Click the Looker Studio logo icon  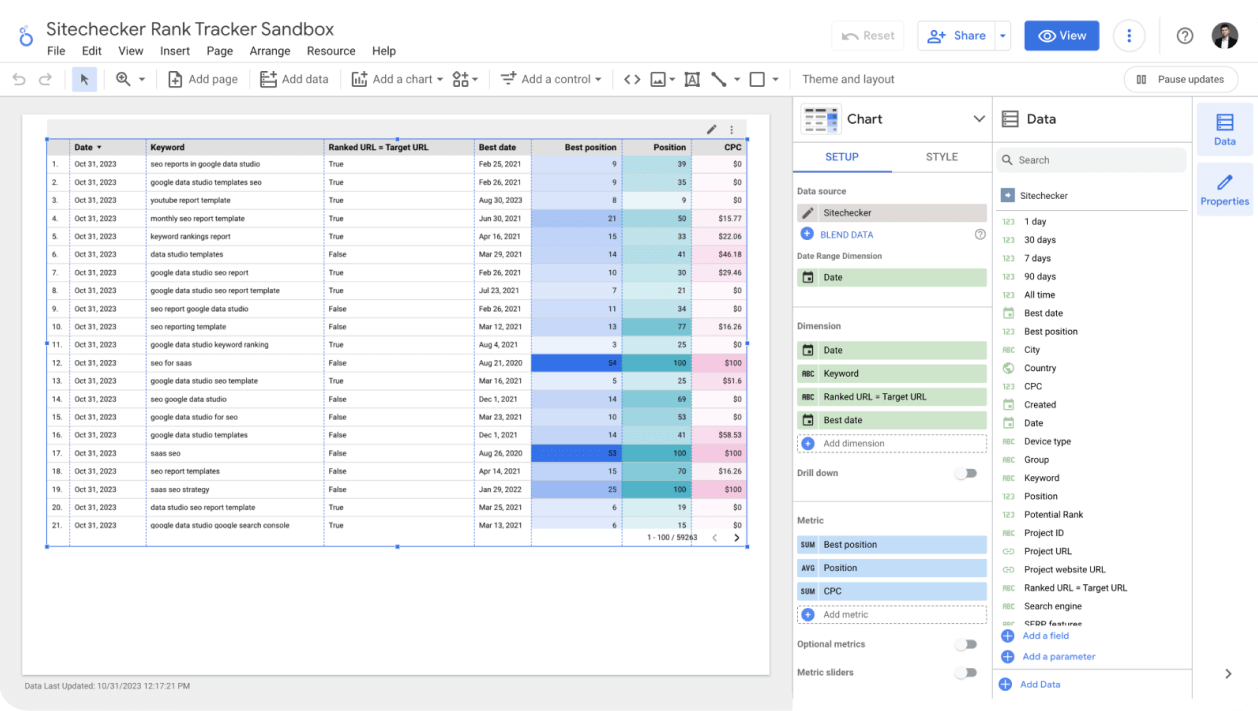[x=26, y=37]
